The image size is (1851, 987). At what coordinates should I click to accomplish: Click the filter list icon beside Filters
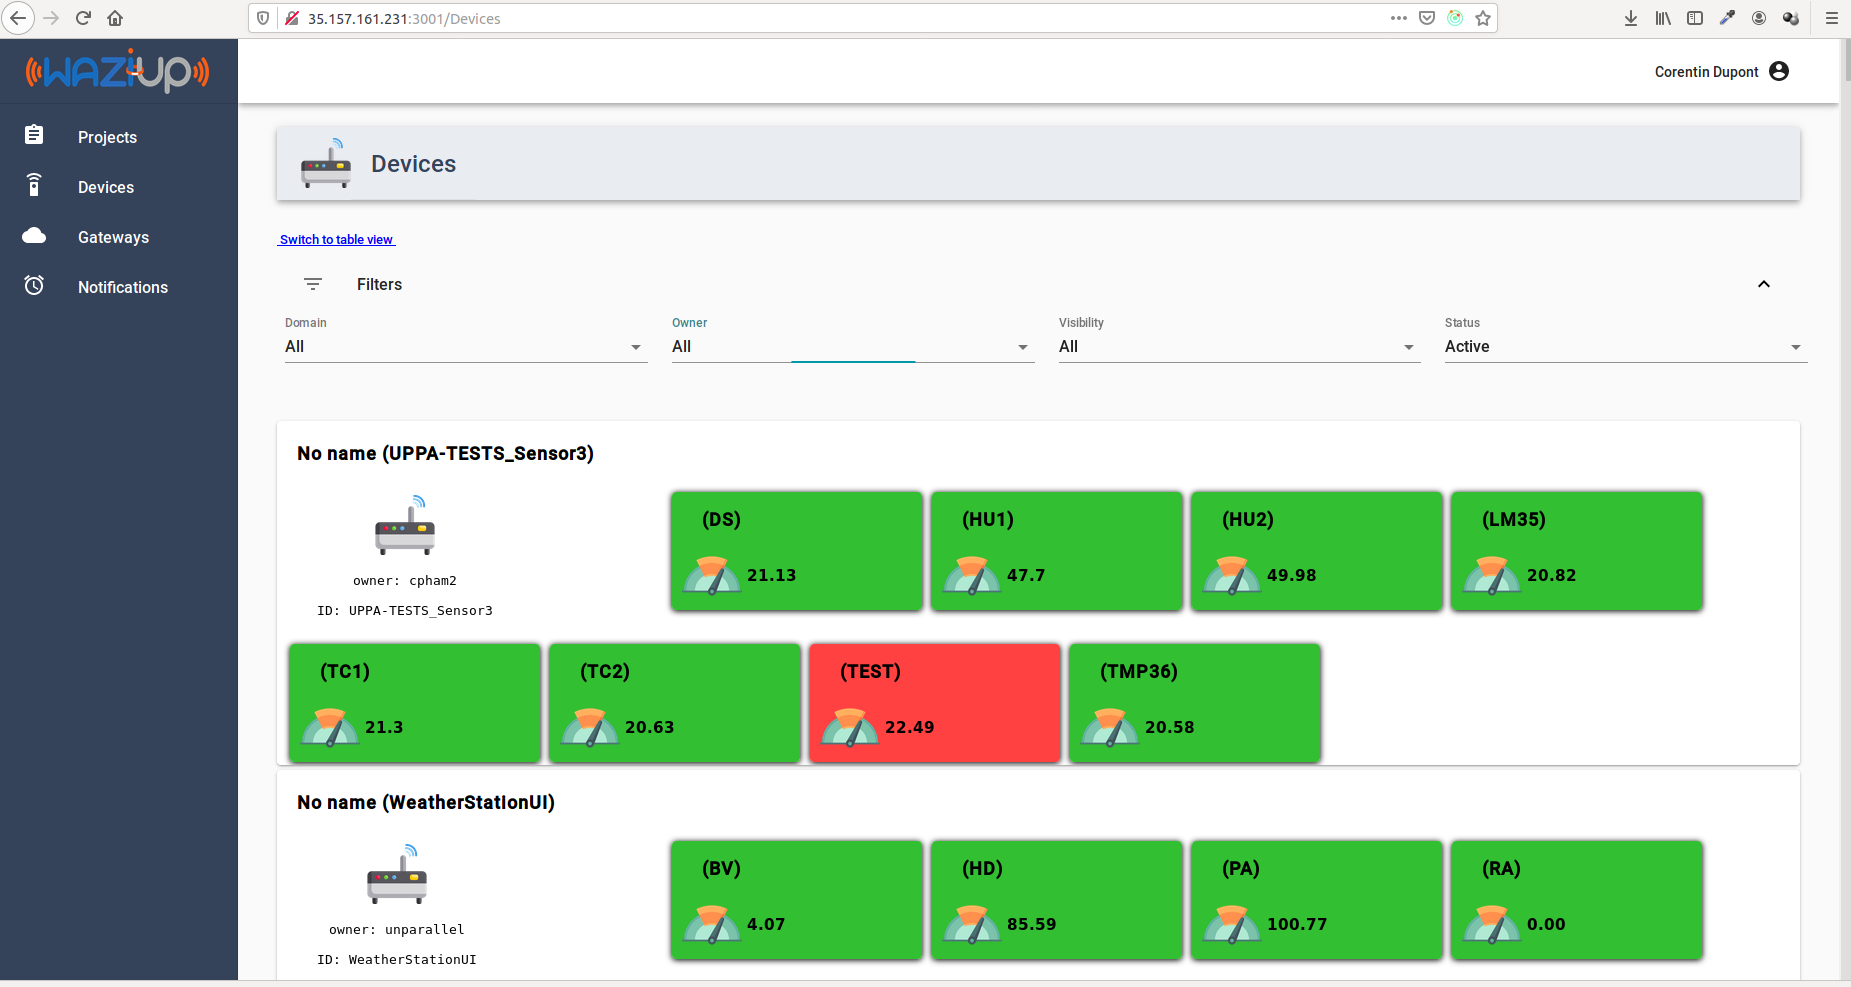click(x=313, y=284)
